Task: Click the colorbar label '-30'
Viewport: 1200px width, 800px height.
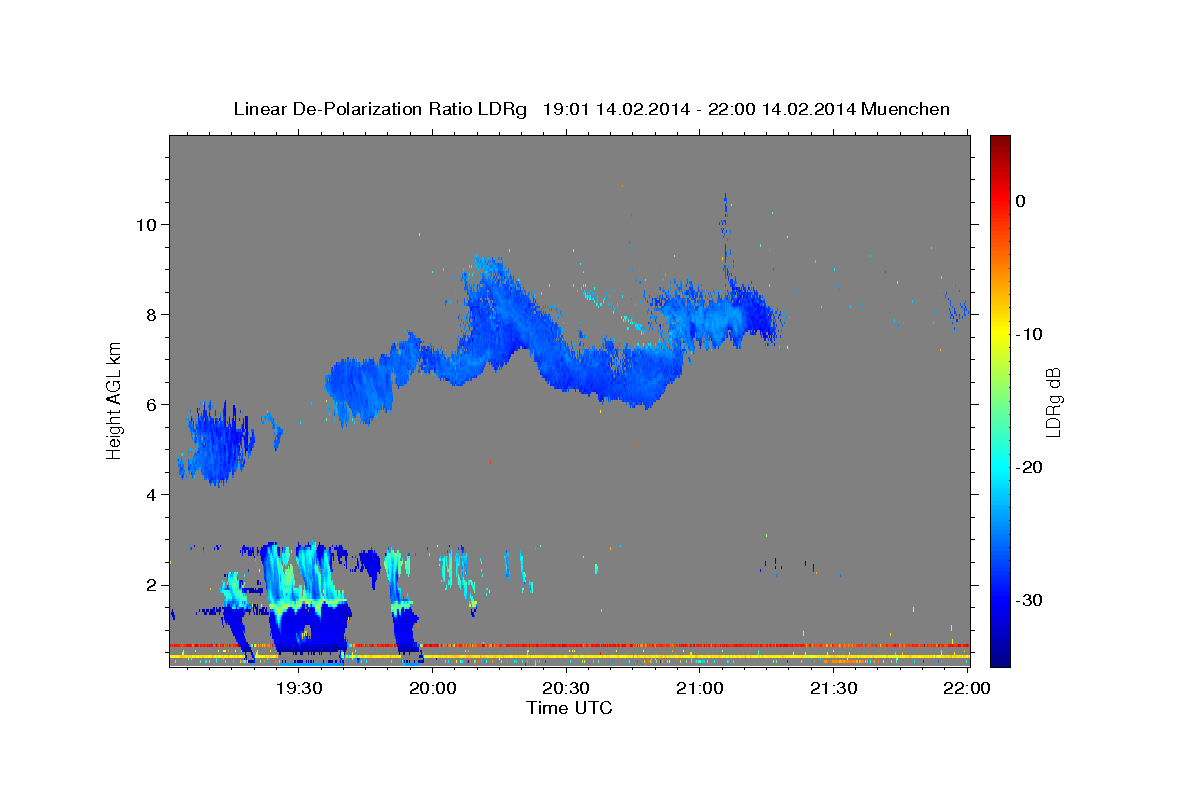Action: click(x=1029, y=600)
